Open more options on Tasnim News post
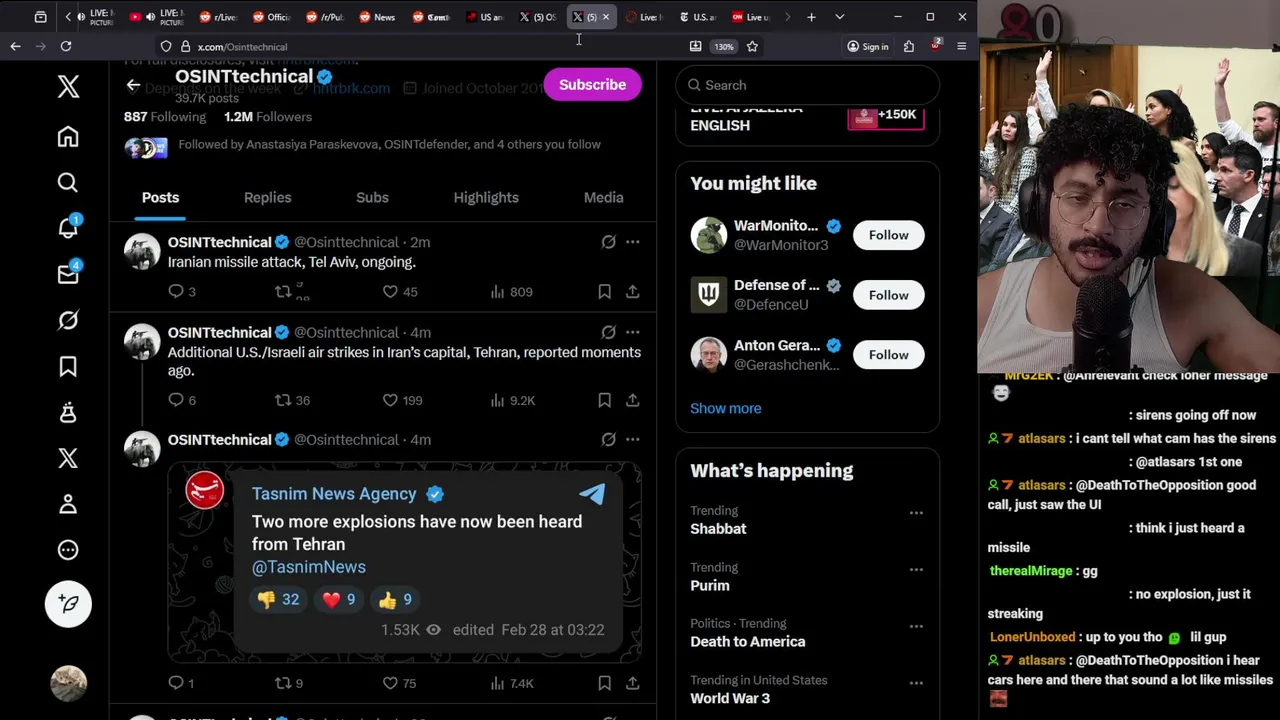This screenshot has width=1280, height=720. 632,440
